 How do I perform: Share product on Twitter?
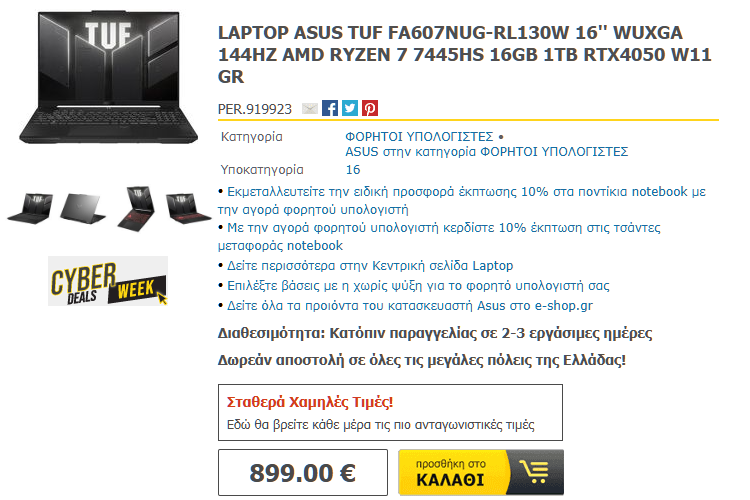(350, 109)
